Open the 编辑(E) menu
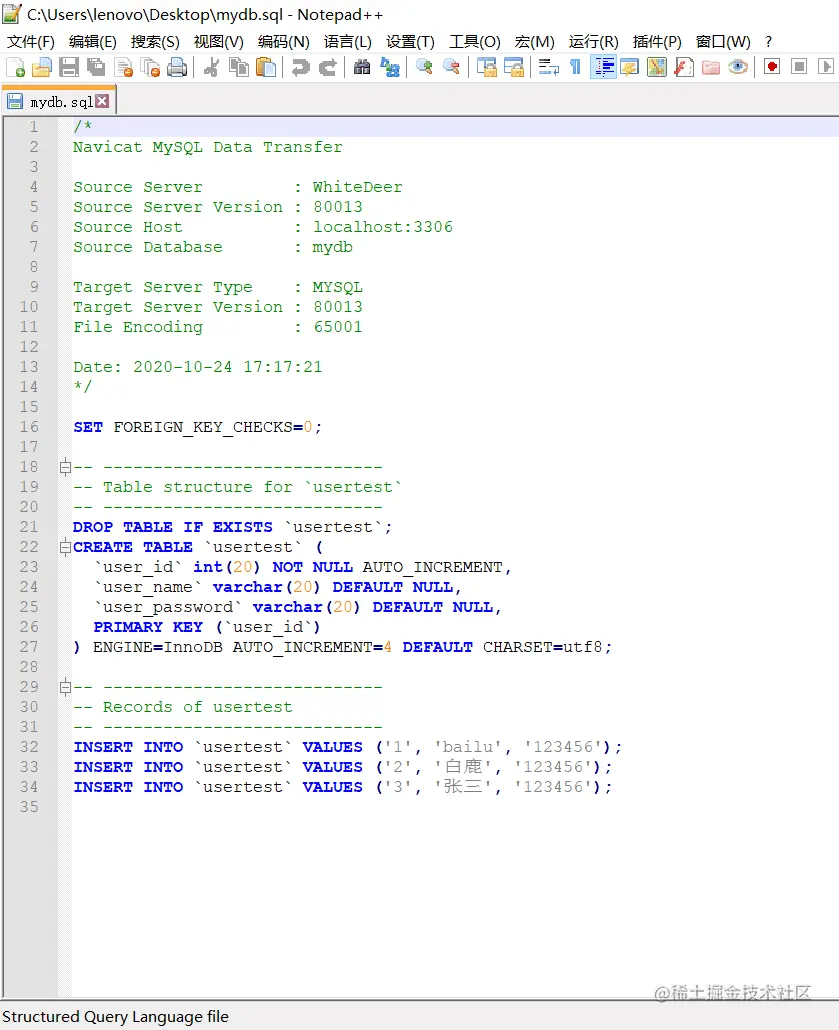 pyautogui.click(x=93, y=42)
